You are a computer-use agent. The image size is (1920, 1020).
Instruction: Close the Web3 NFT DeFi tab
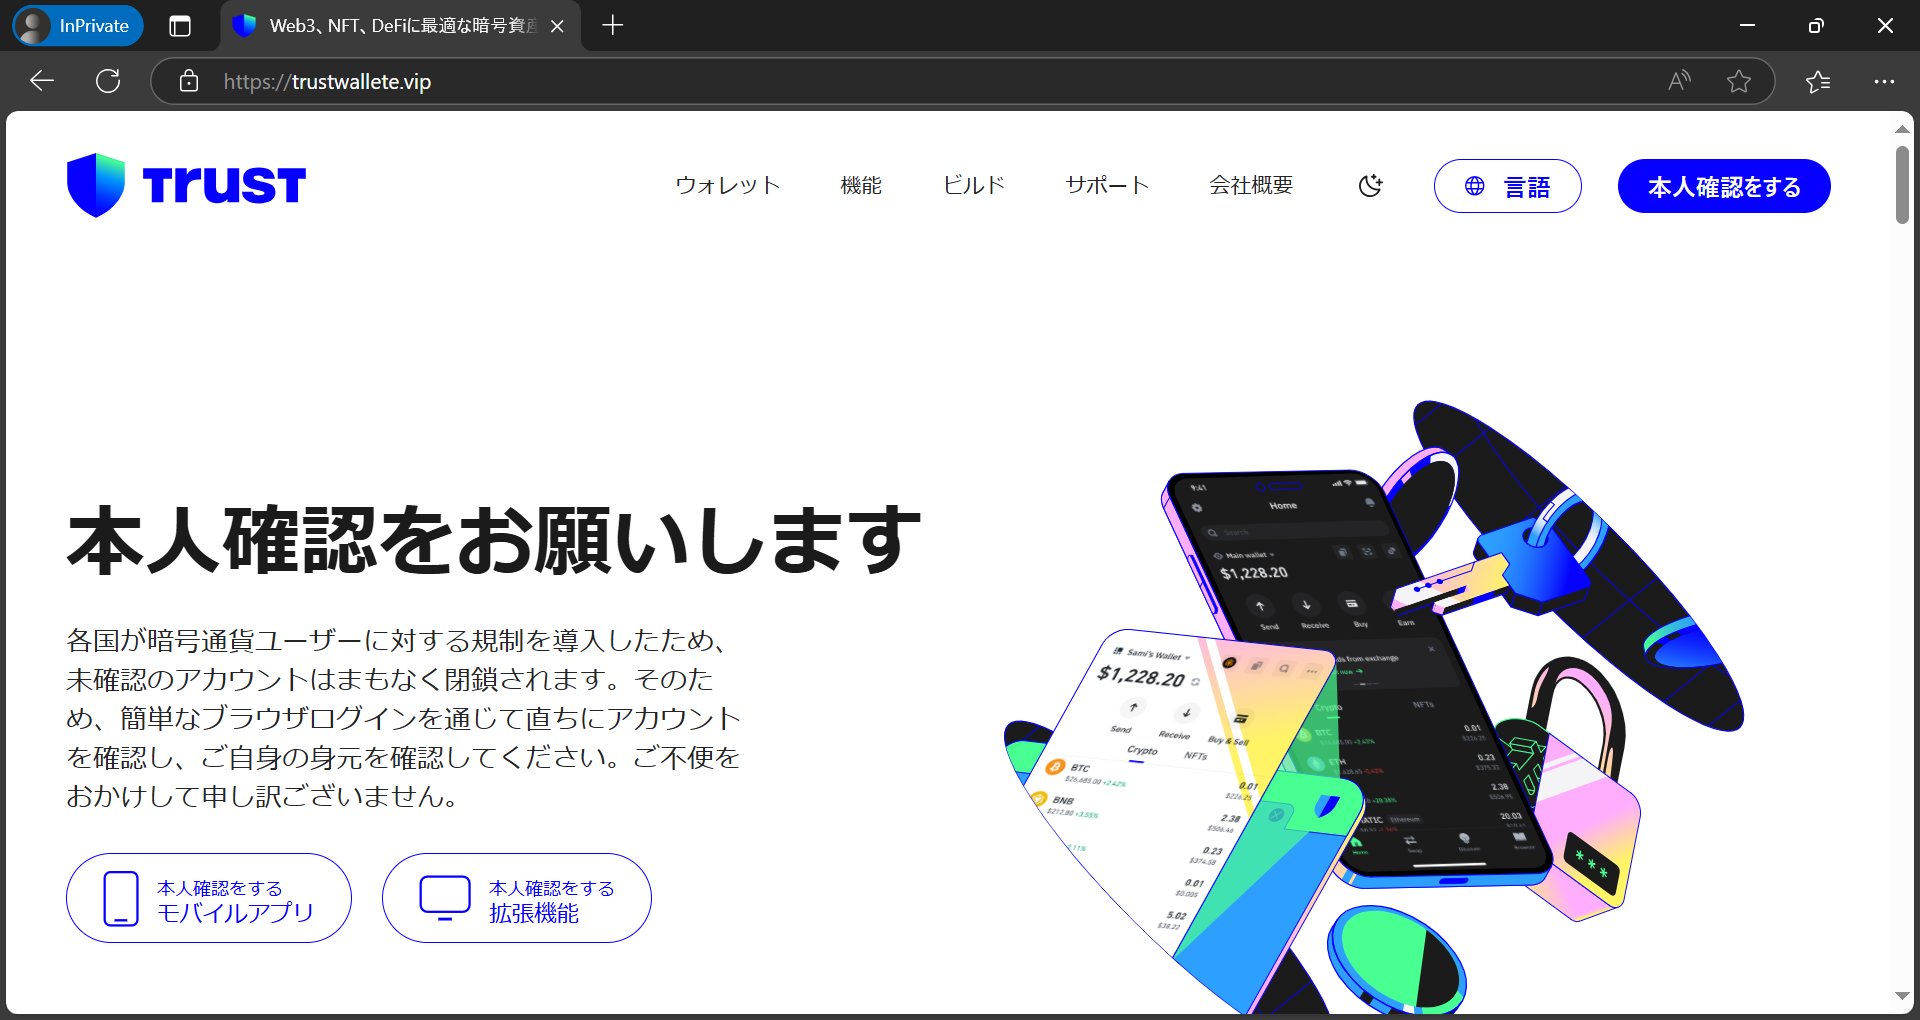tap(557, 26)
